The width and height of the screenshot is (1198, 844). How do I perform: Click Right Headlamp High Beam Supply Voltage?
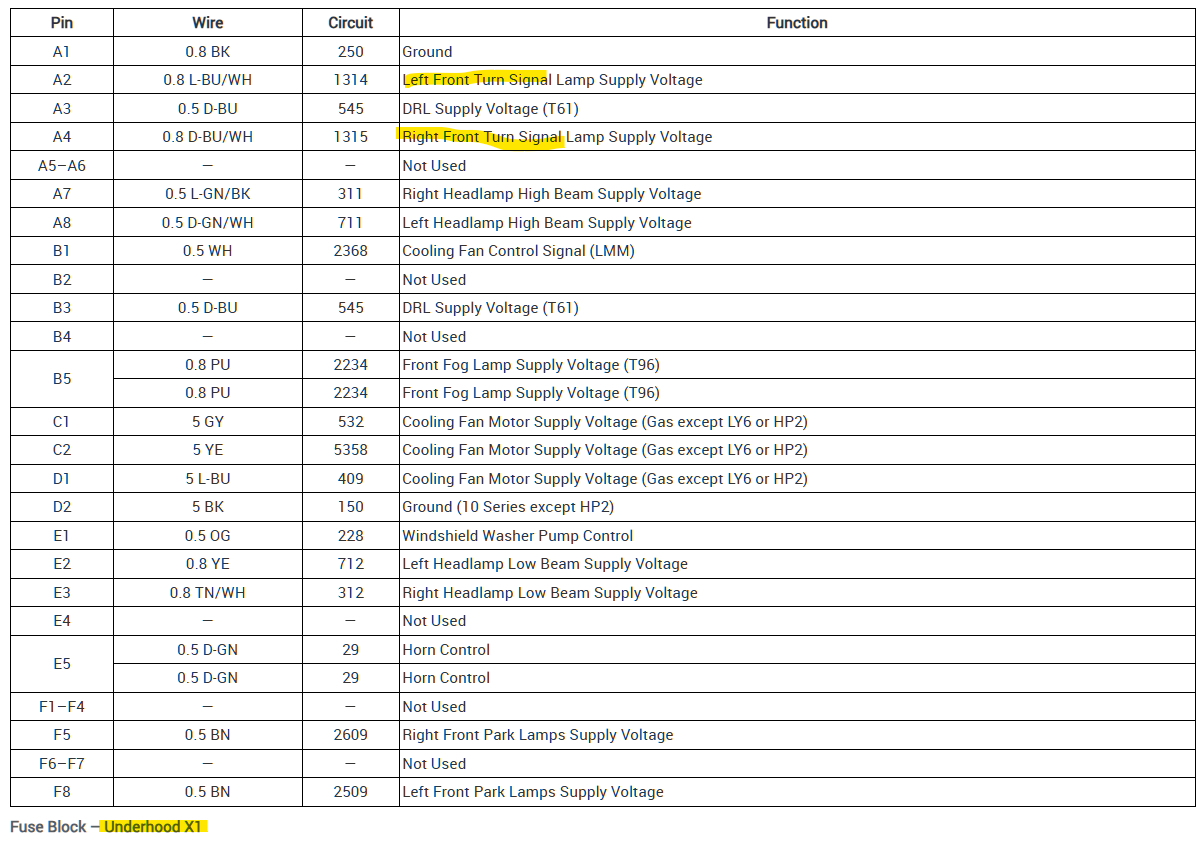click(x=552, y=194)
